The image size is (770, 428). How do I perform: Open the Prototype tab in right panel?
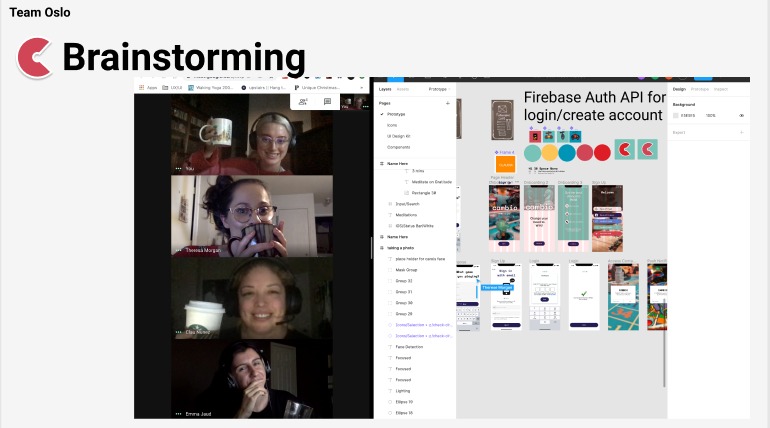700,89
